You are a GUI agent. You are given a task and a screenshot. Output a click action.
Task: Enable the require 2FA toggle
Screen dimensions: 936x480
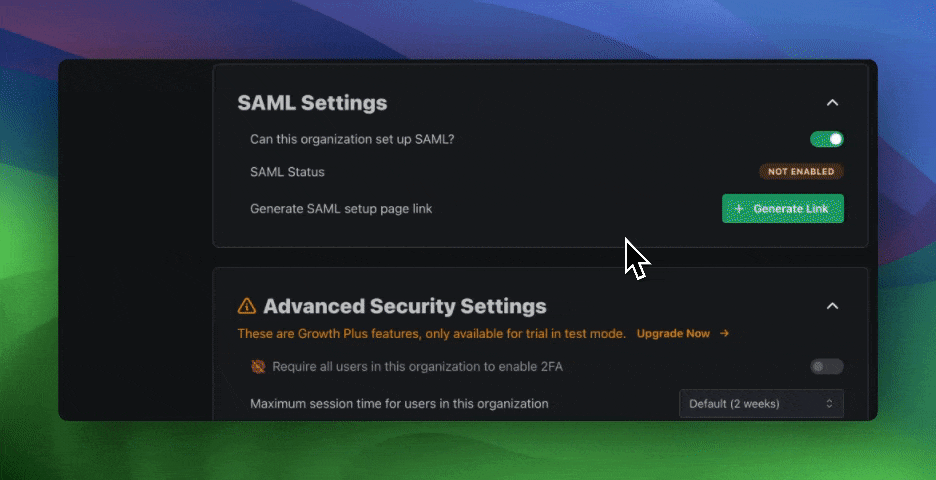click(826, 367)
